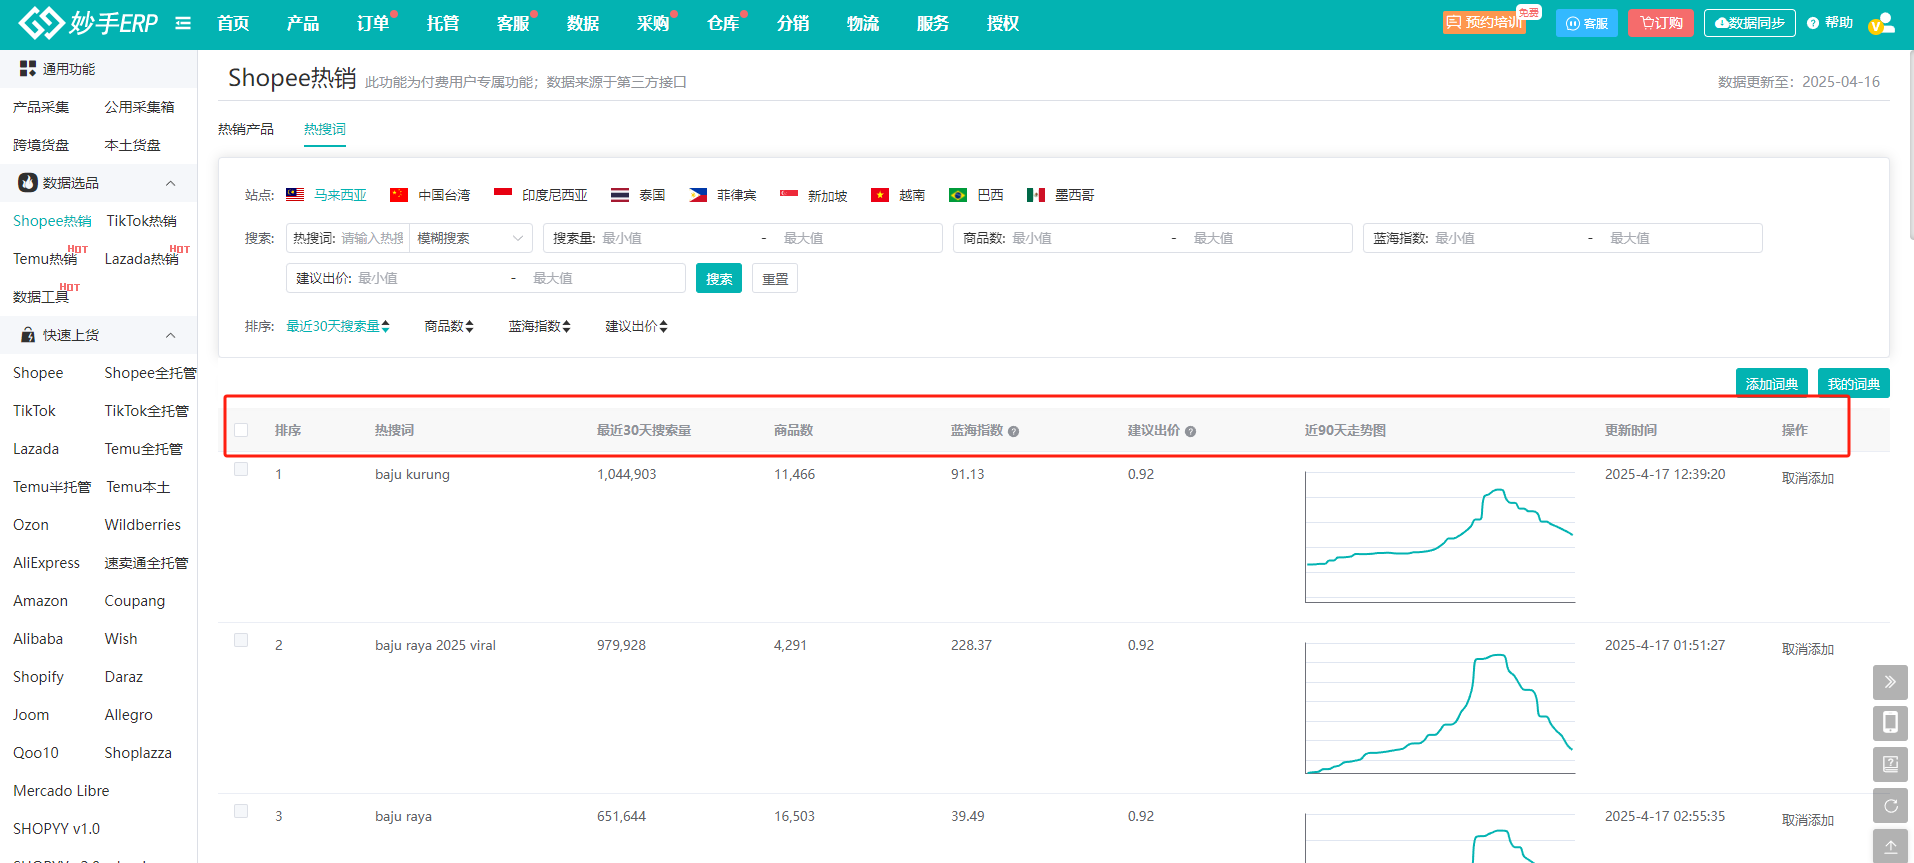Sort by 商品数
Image resolution: width=1914 pixels, height=863 pixels.
(449, 326)
